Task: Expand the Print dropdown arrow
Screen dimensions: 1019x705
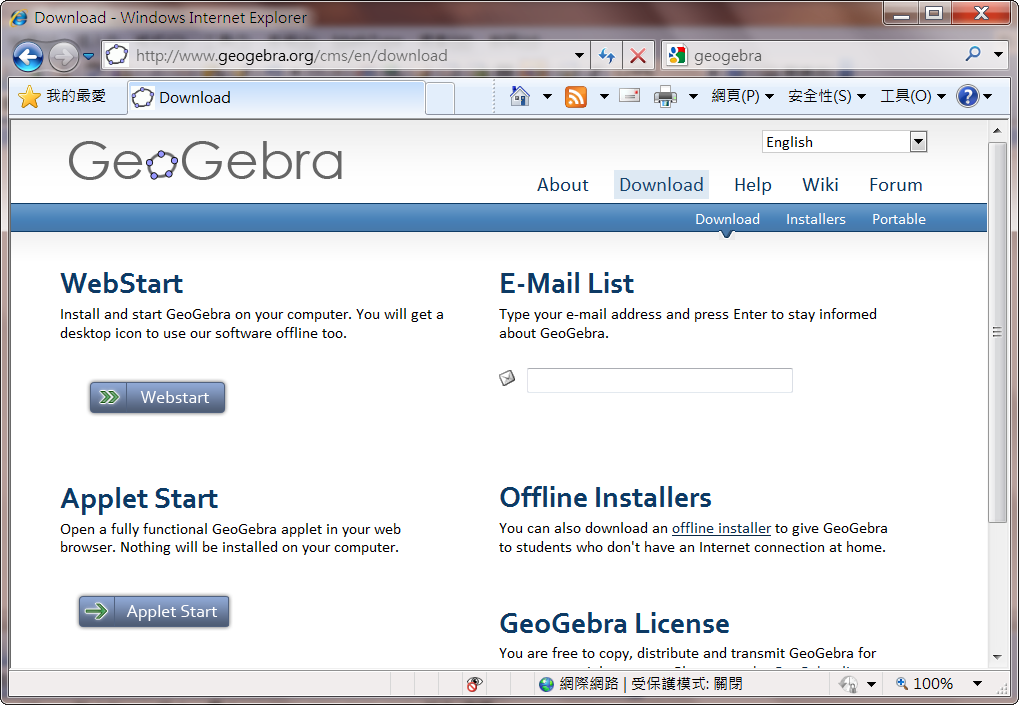Action: 693,97
